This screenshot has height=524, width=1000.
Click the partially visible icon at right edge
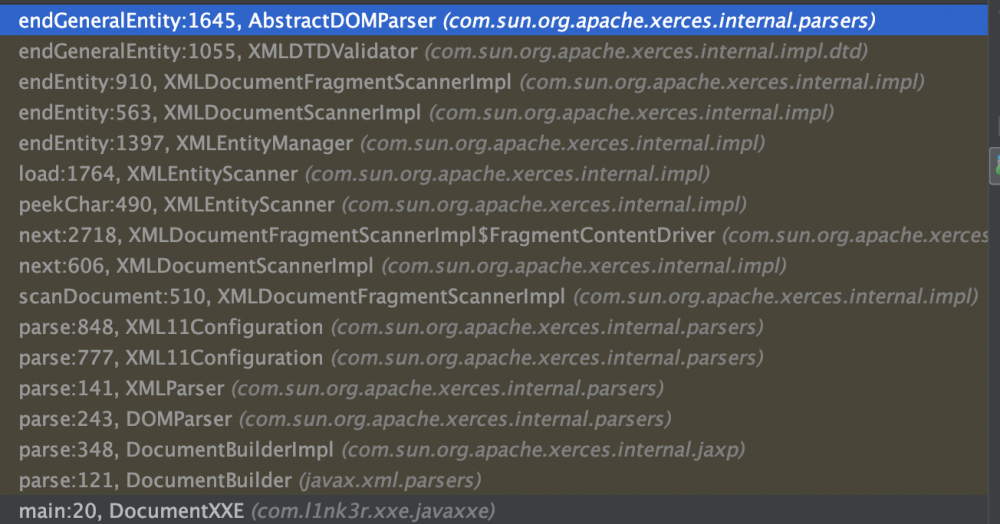[994, 165]
